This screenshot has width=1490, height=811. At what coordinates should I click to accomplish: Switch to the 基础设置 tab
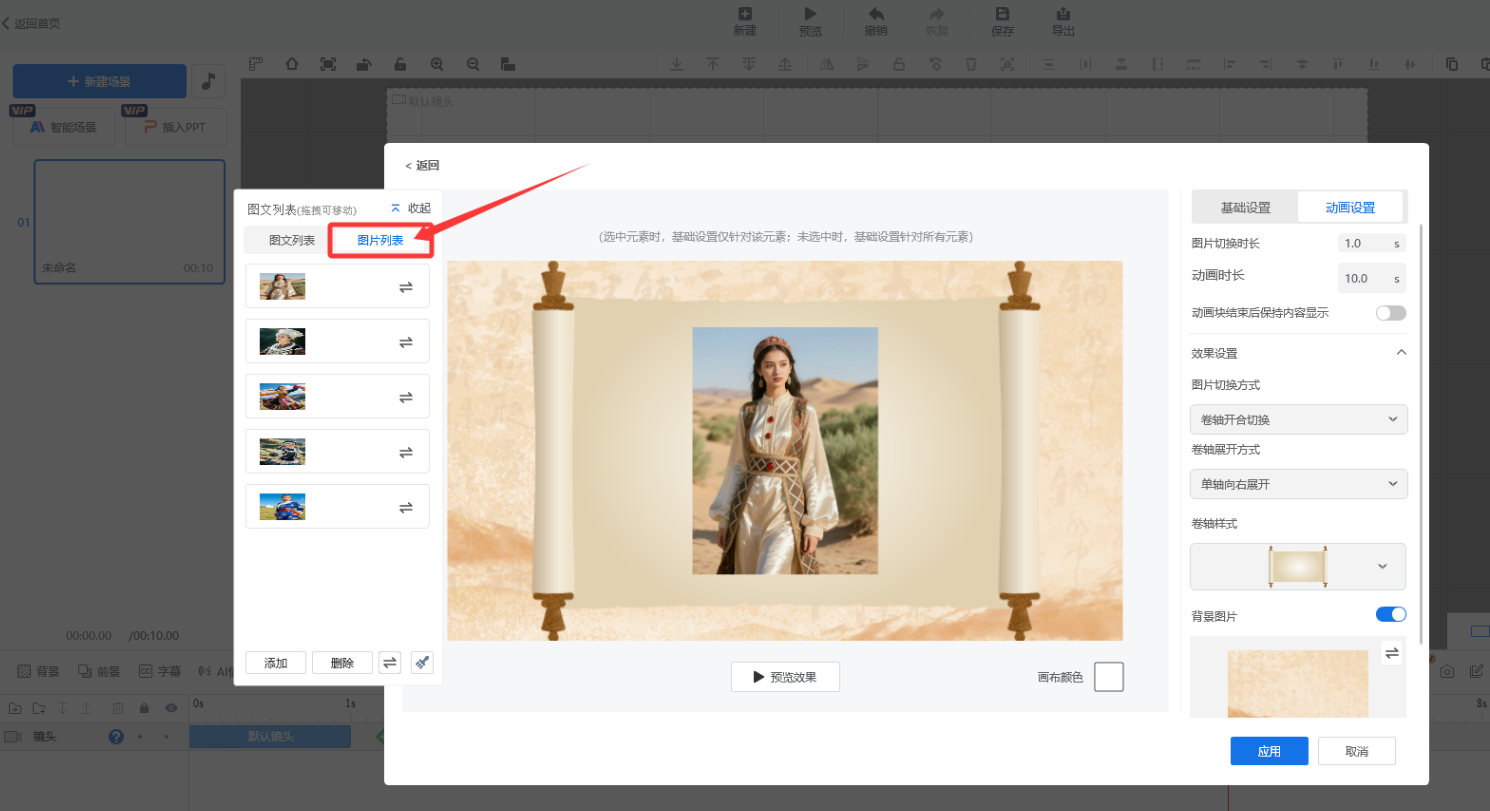1245,208
